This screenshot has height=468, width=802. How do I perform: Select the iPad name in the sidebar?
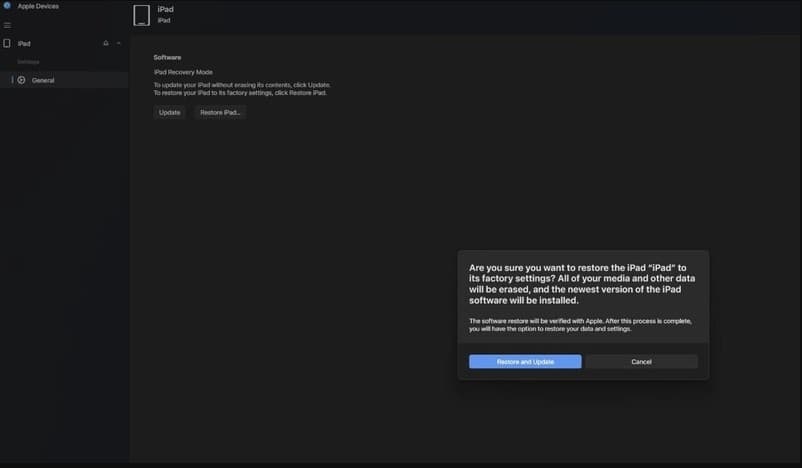click(x=24, y=43)
